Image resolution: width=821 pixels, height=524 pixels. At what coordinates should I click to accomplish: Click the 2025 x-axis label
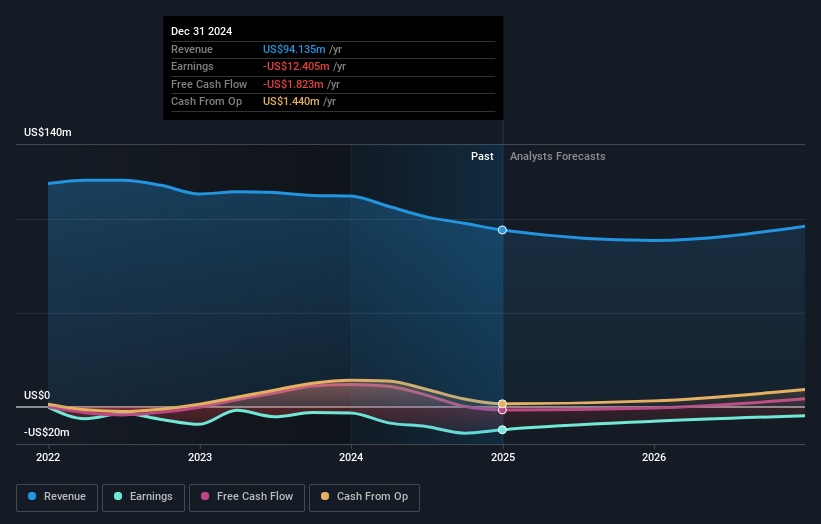pos(503,457)
